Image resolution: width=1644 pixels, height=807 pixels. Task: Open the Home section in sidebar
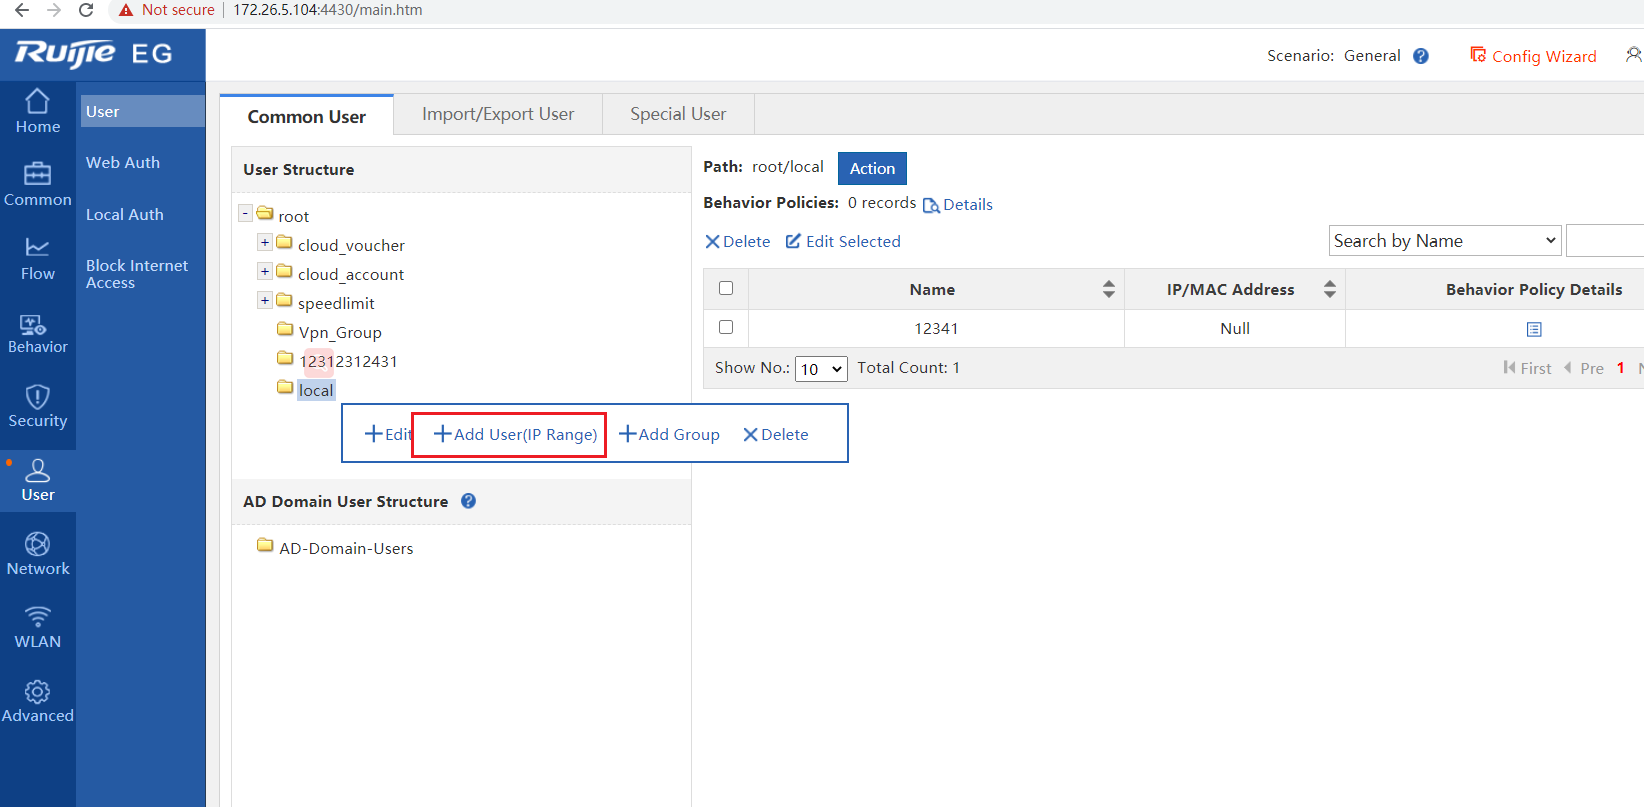[x=37, y=112]
